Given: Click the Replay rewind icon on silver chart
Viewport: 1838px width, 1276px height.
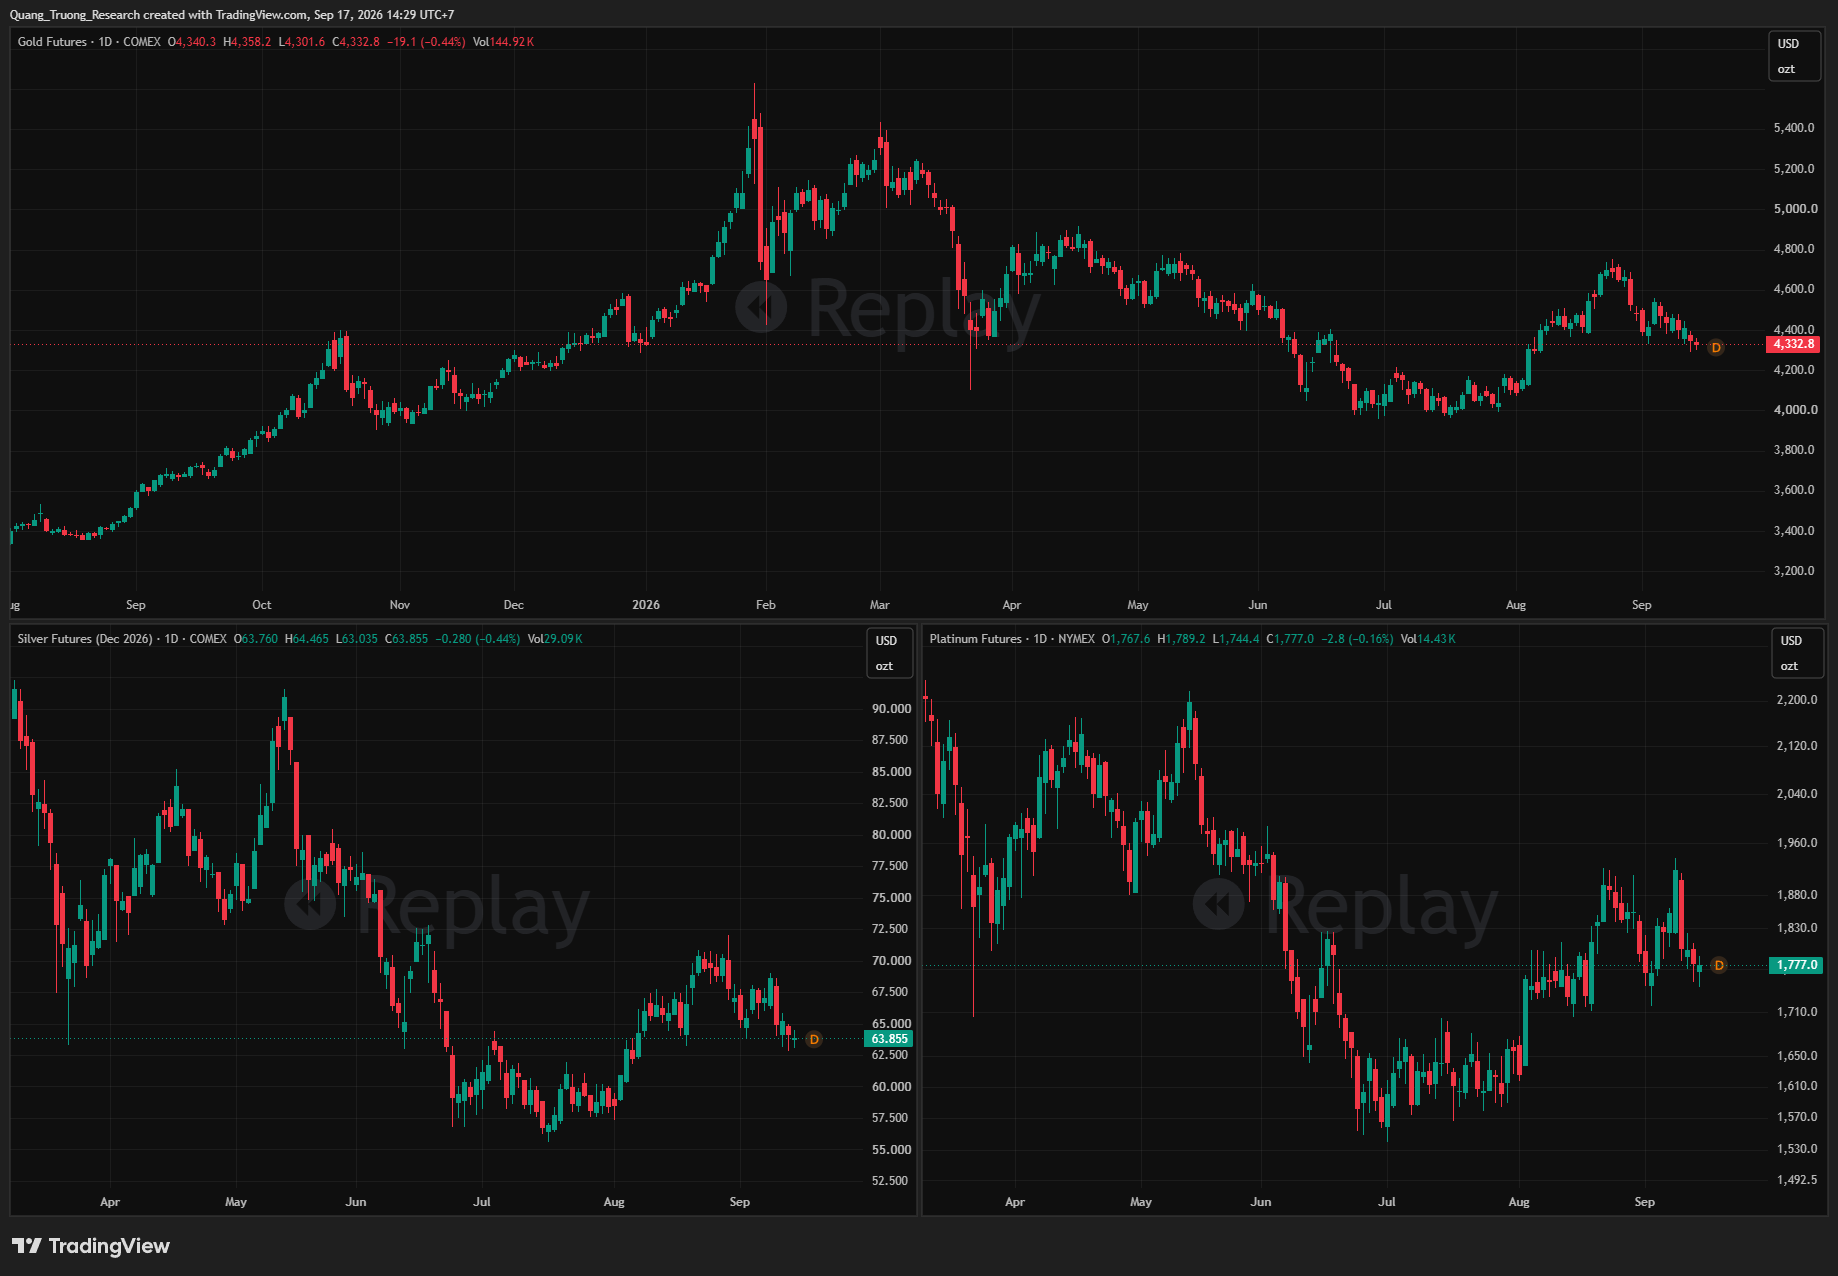Looking at the screenshot, I should coord(310,905).
